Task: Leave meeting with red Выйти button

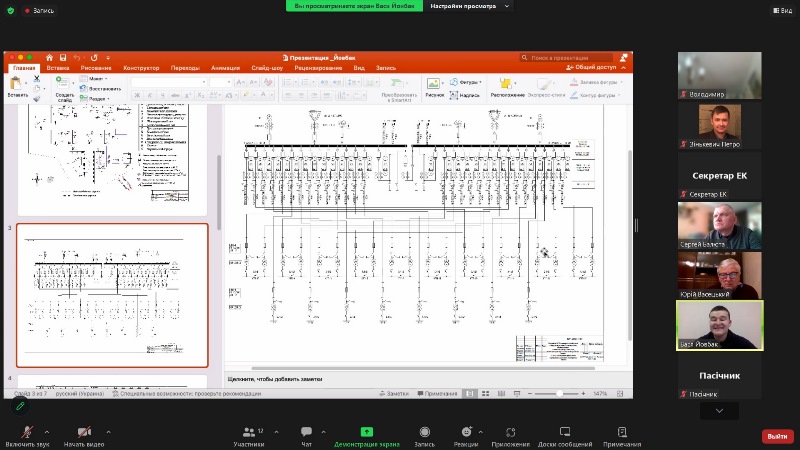Action: 776,436
